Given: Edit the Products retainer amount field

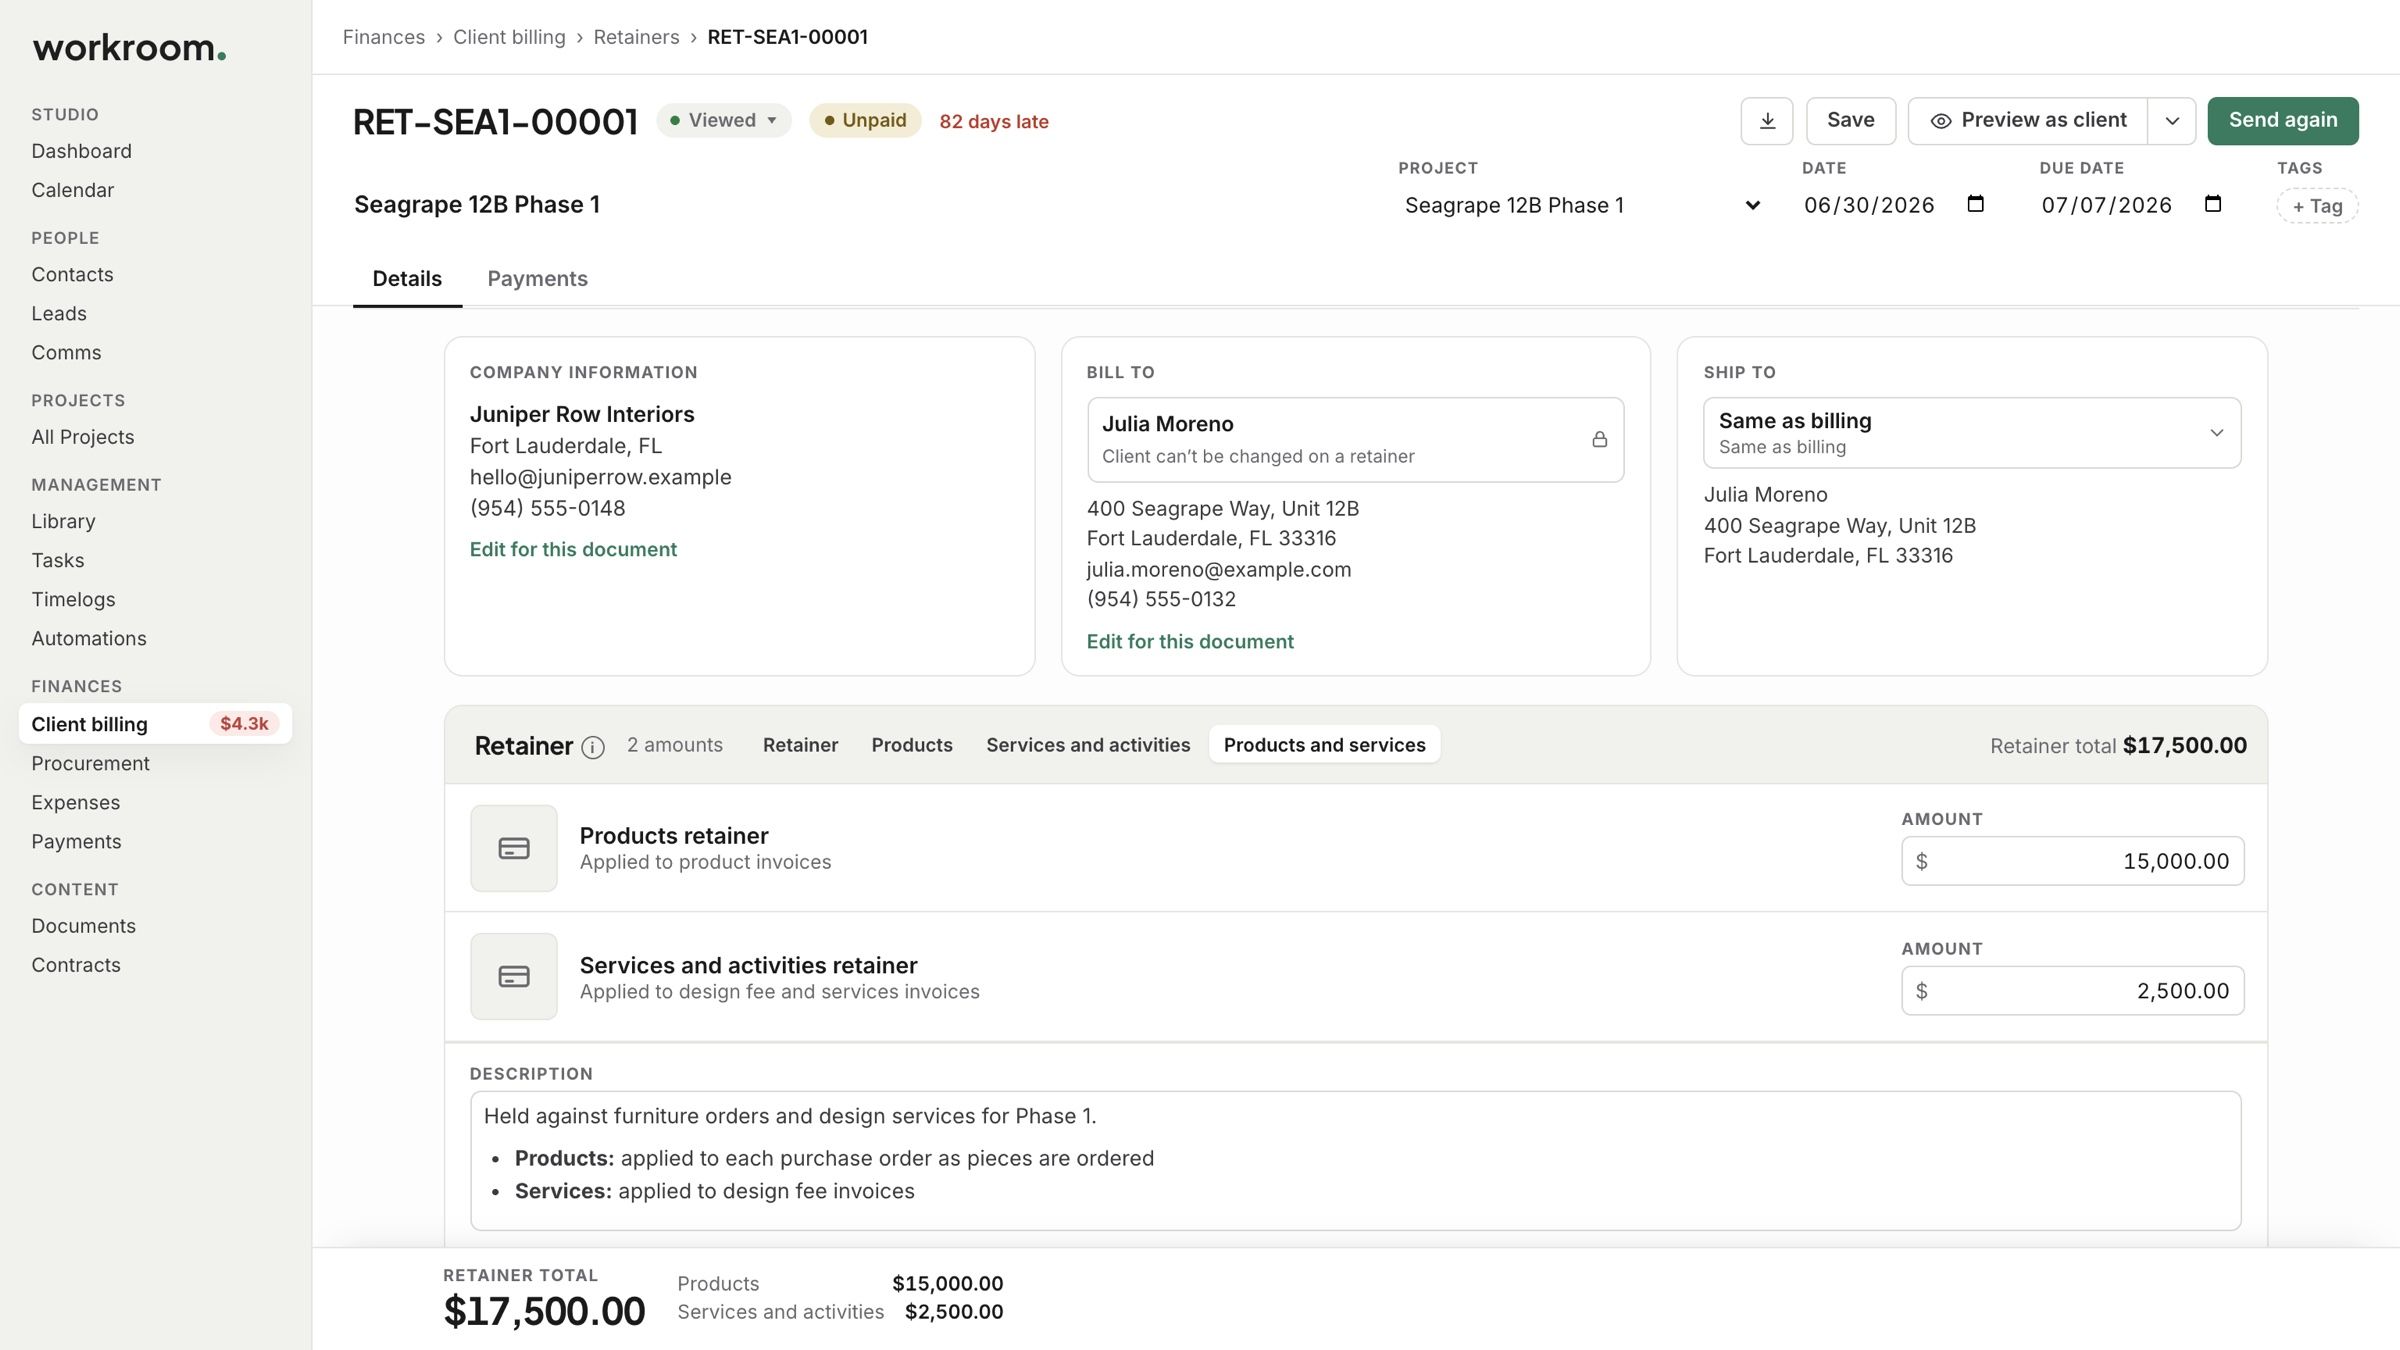Looking at the screenshot, I should click(2072, 861).
